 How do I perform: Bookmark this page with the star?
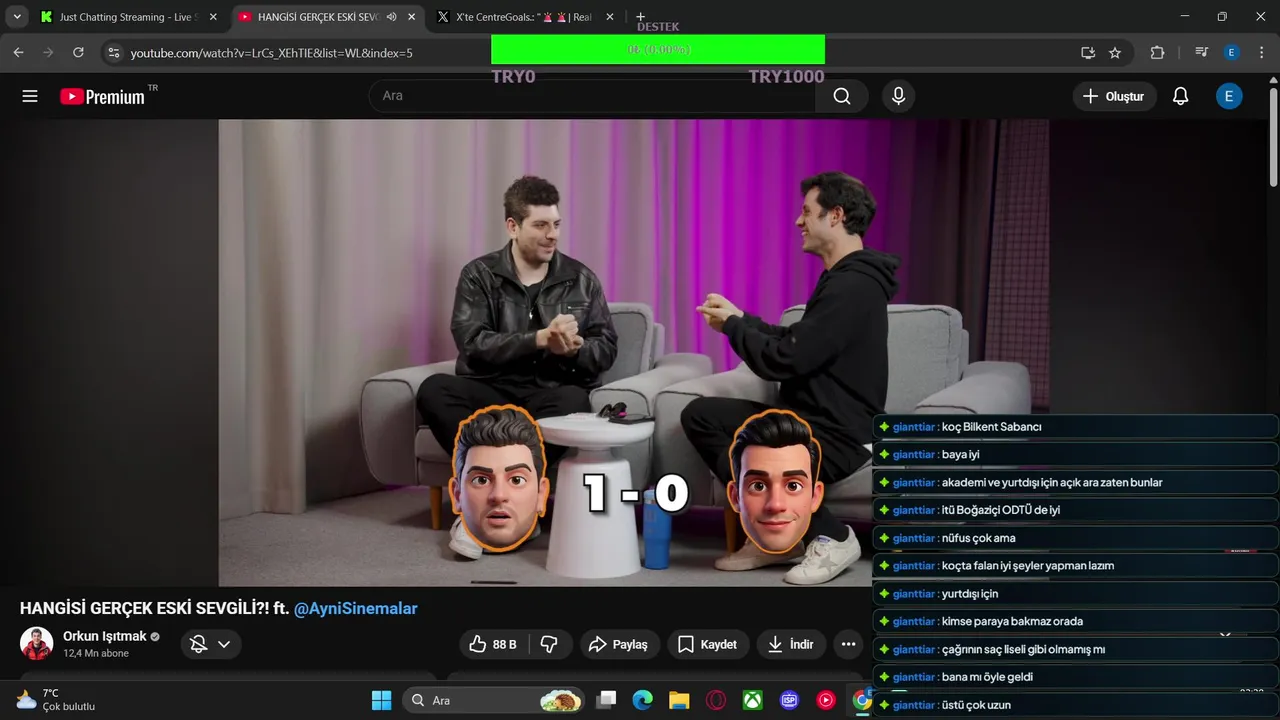(x=1115, y=52)
